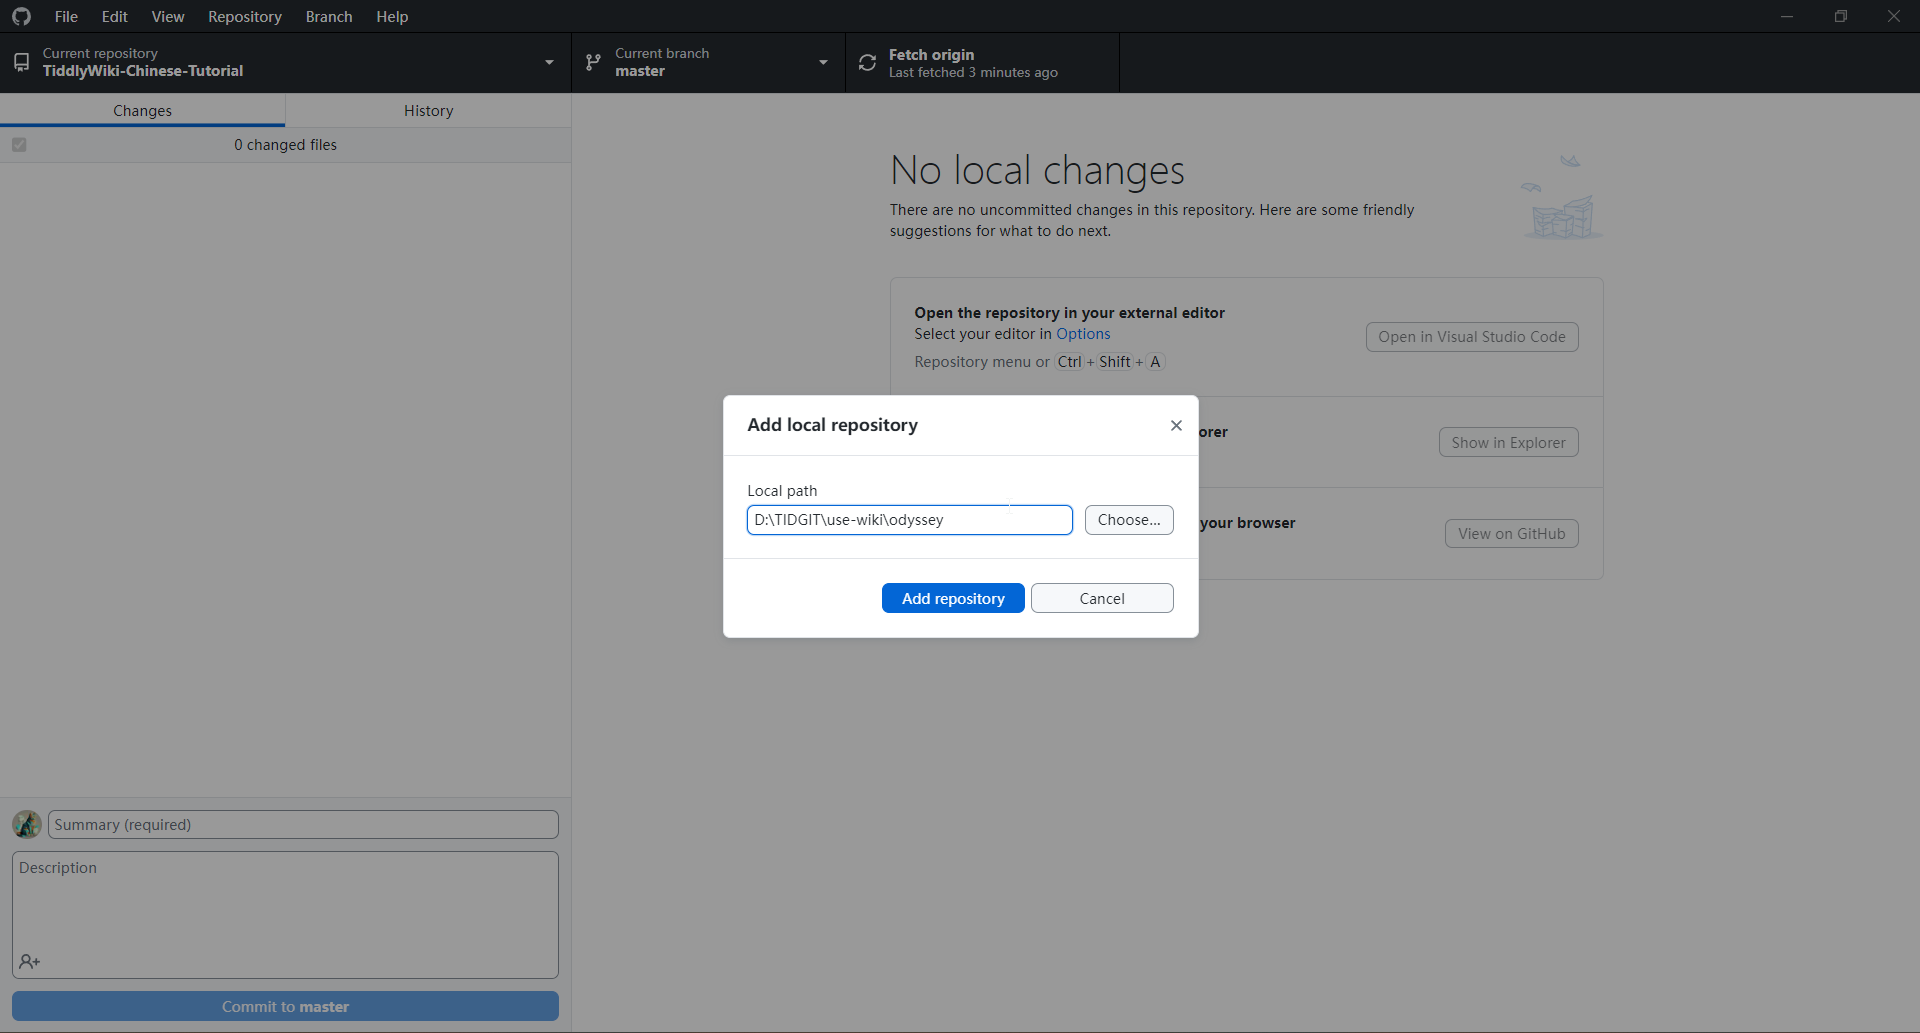This screenshot has width=1920, height=1033.
Task: Click Commit to master button
Action: [x=285, y=1006]
